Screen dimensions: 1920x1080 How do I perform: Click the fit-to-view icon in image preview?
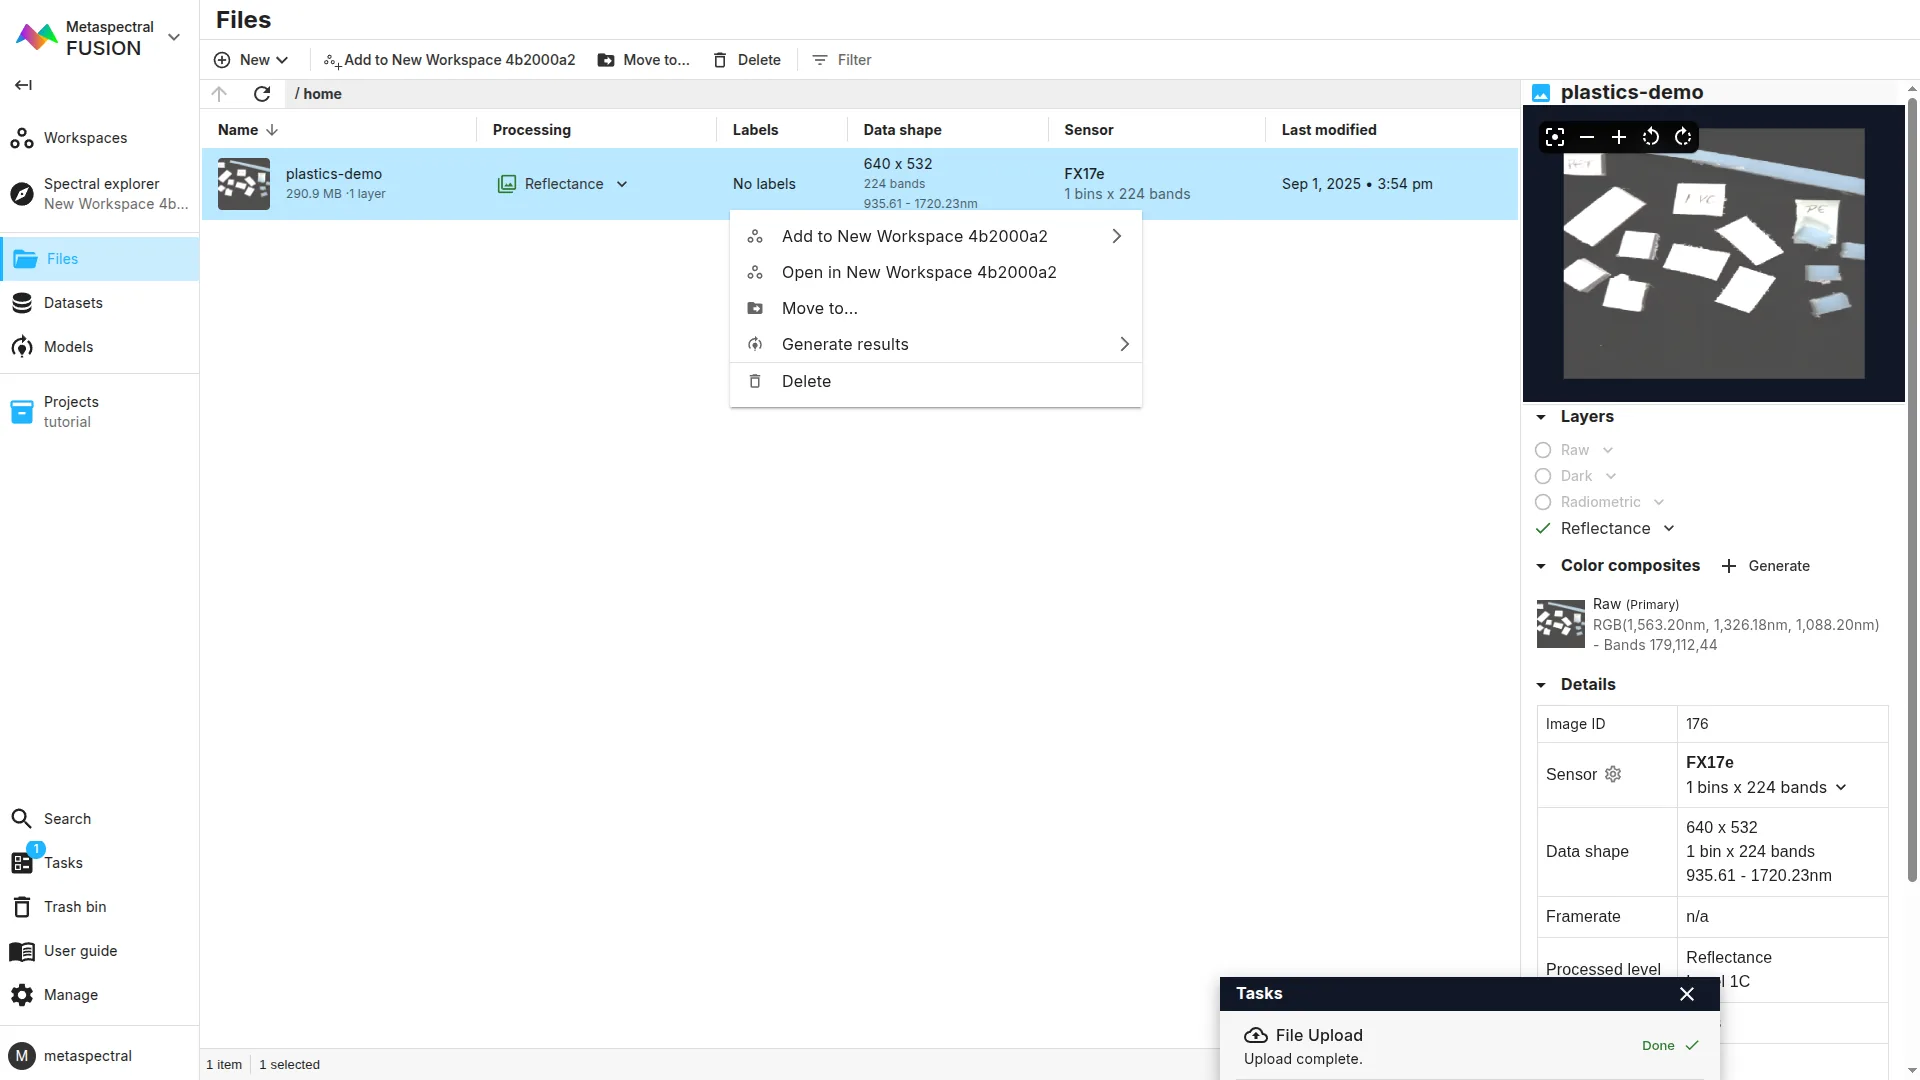[1555, 137]
